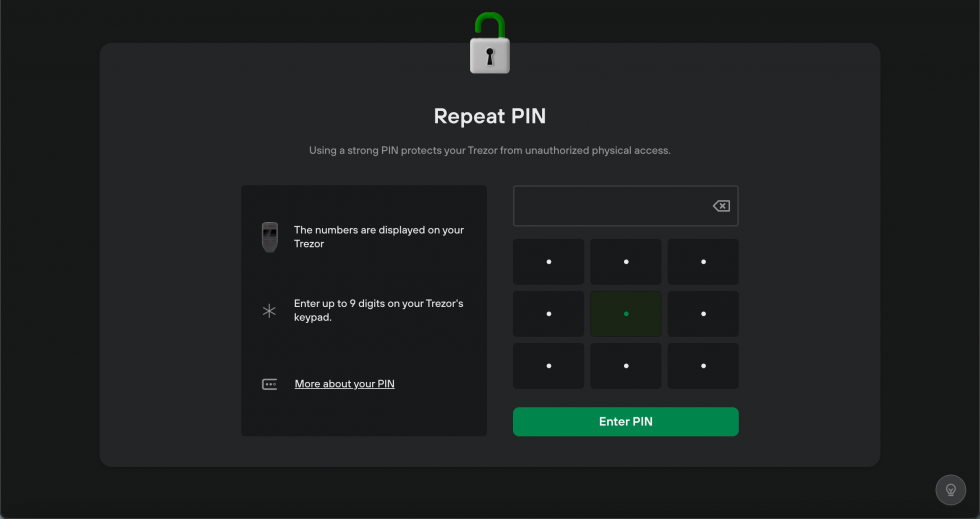This screenshot has height=519, width=980.
Task: Select the top-right PIN keypad dot
Action: (x=703, y=262)
